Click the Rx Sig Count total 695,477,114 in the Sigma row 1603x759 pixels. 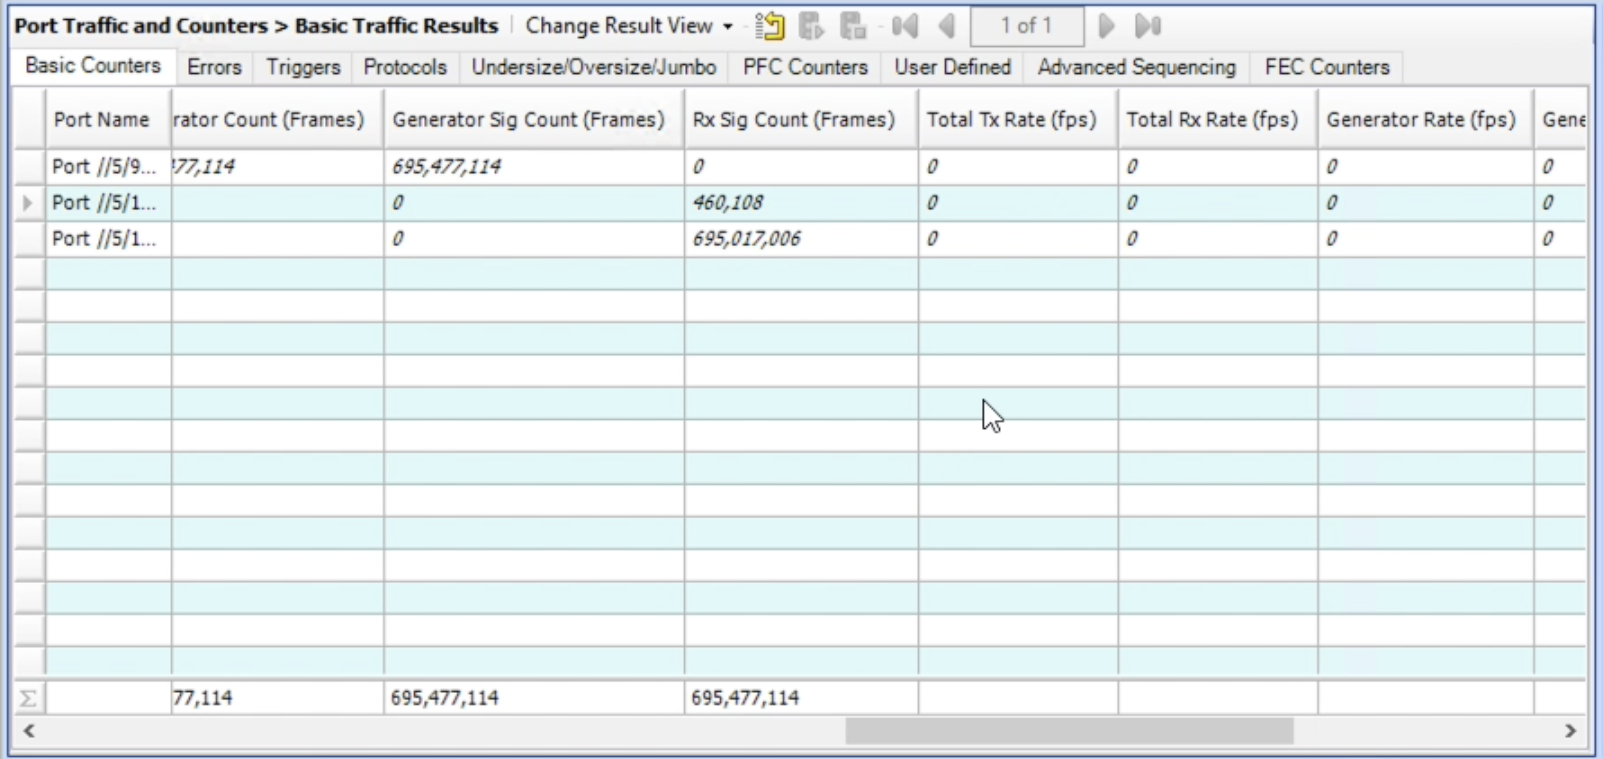coord(801,698)
